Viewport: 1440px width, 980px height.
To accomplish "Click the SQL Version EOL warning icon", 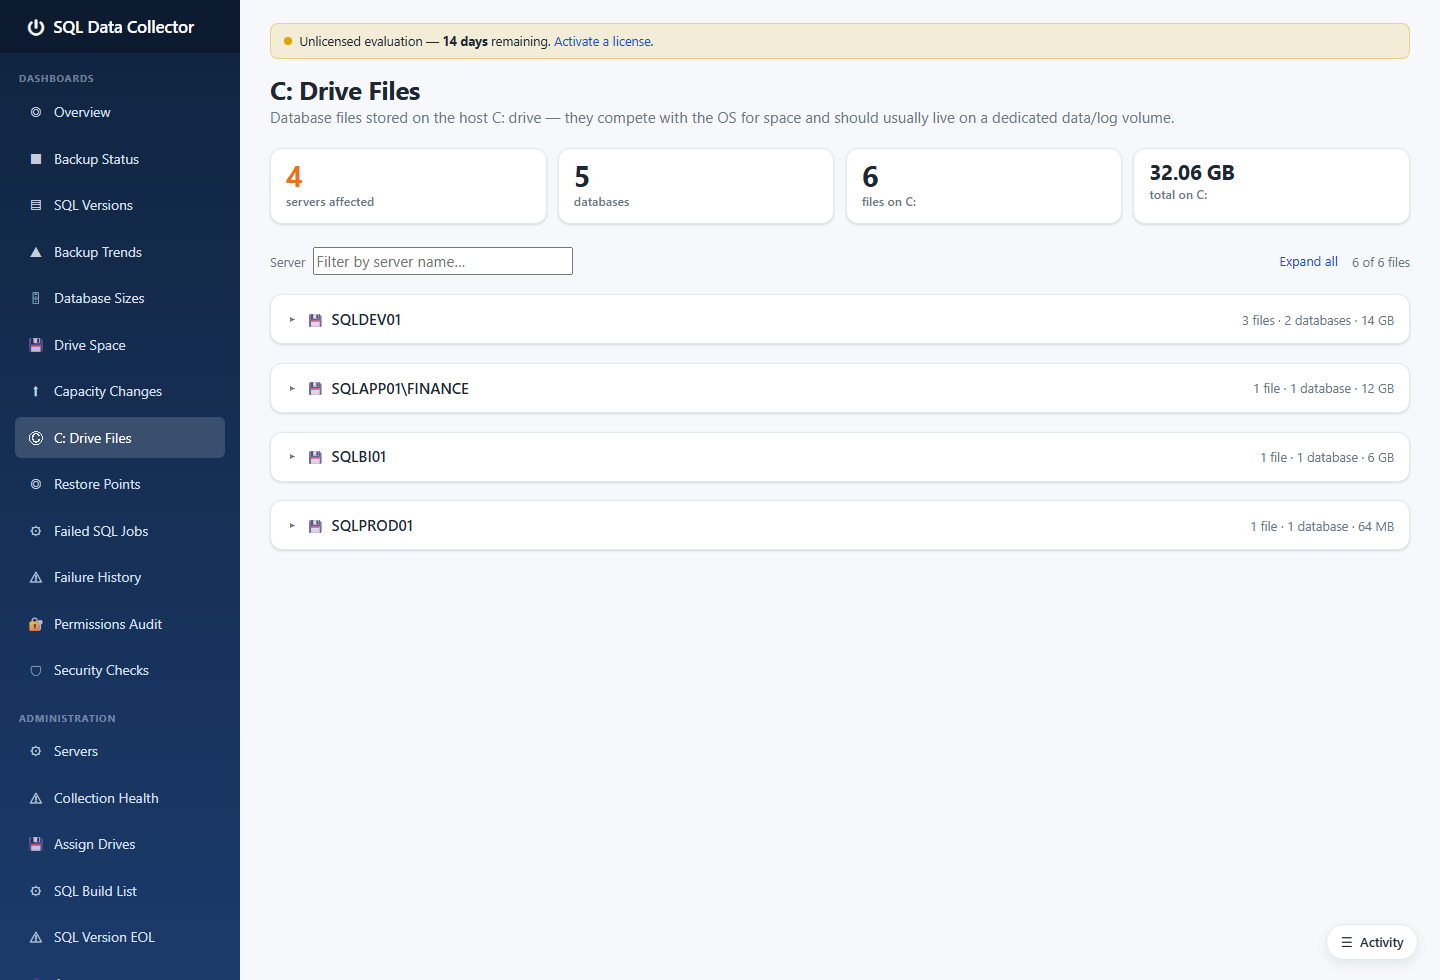I will pos(36,937).
